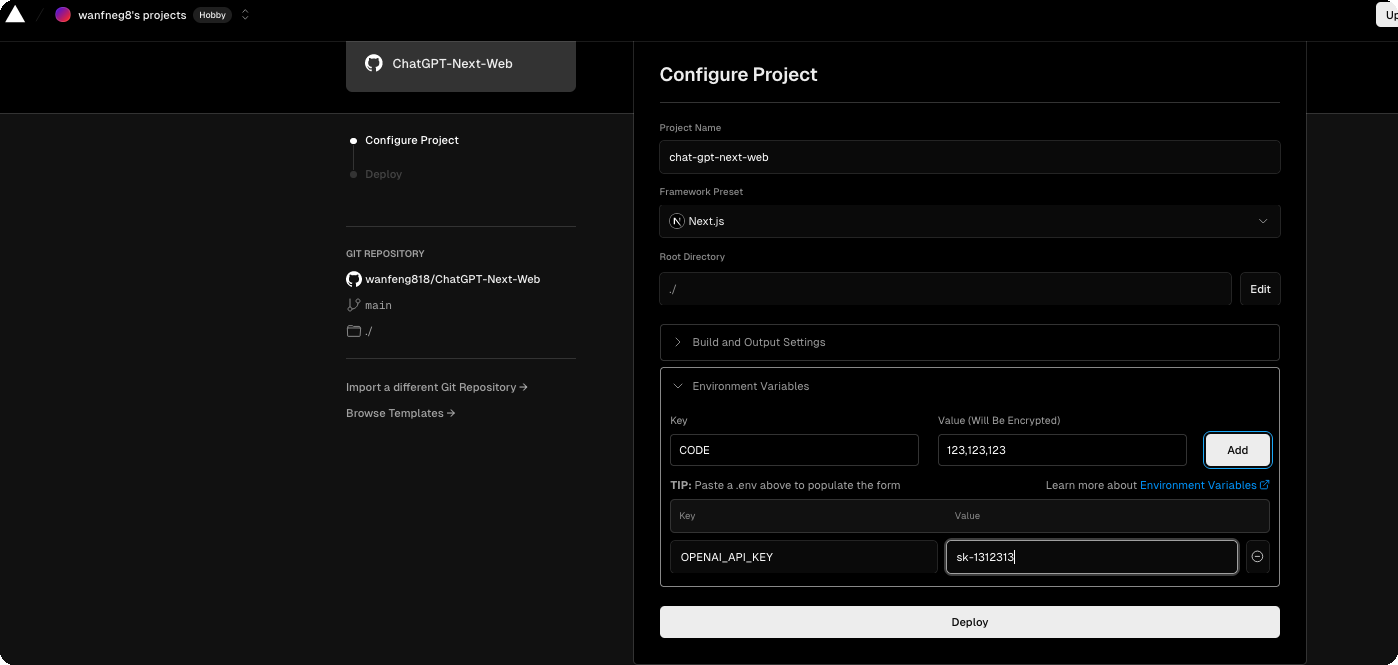The width and height of the screenshot is (1398, 665).
Task: Click the Next.js framework logo icon
Action: pyautogui.click(x=677, y=221)
